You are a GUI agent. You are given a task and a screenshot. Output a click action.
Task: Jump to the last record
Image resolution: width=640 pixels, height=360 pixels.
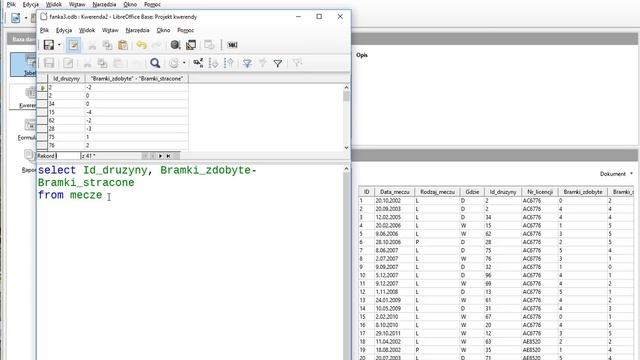pyautogui.click(x=168, y=156)
